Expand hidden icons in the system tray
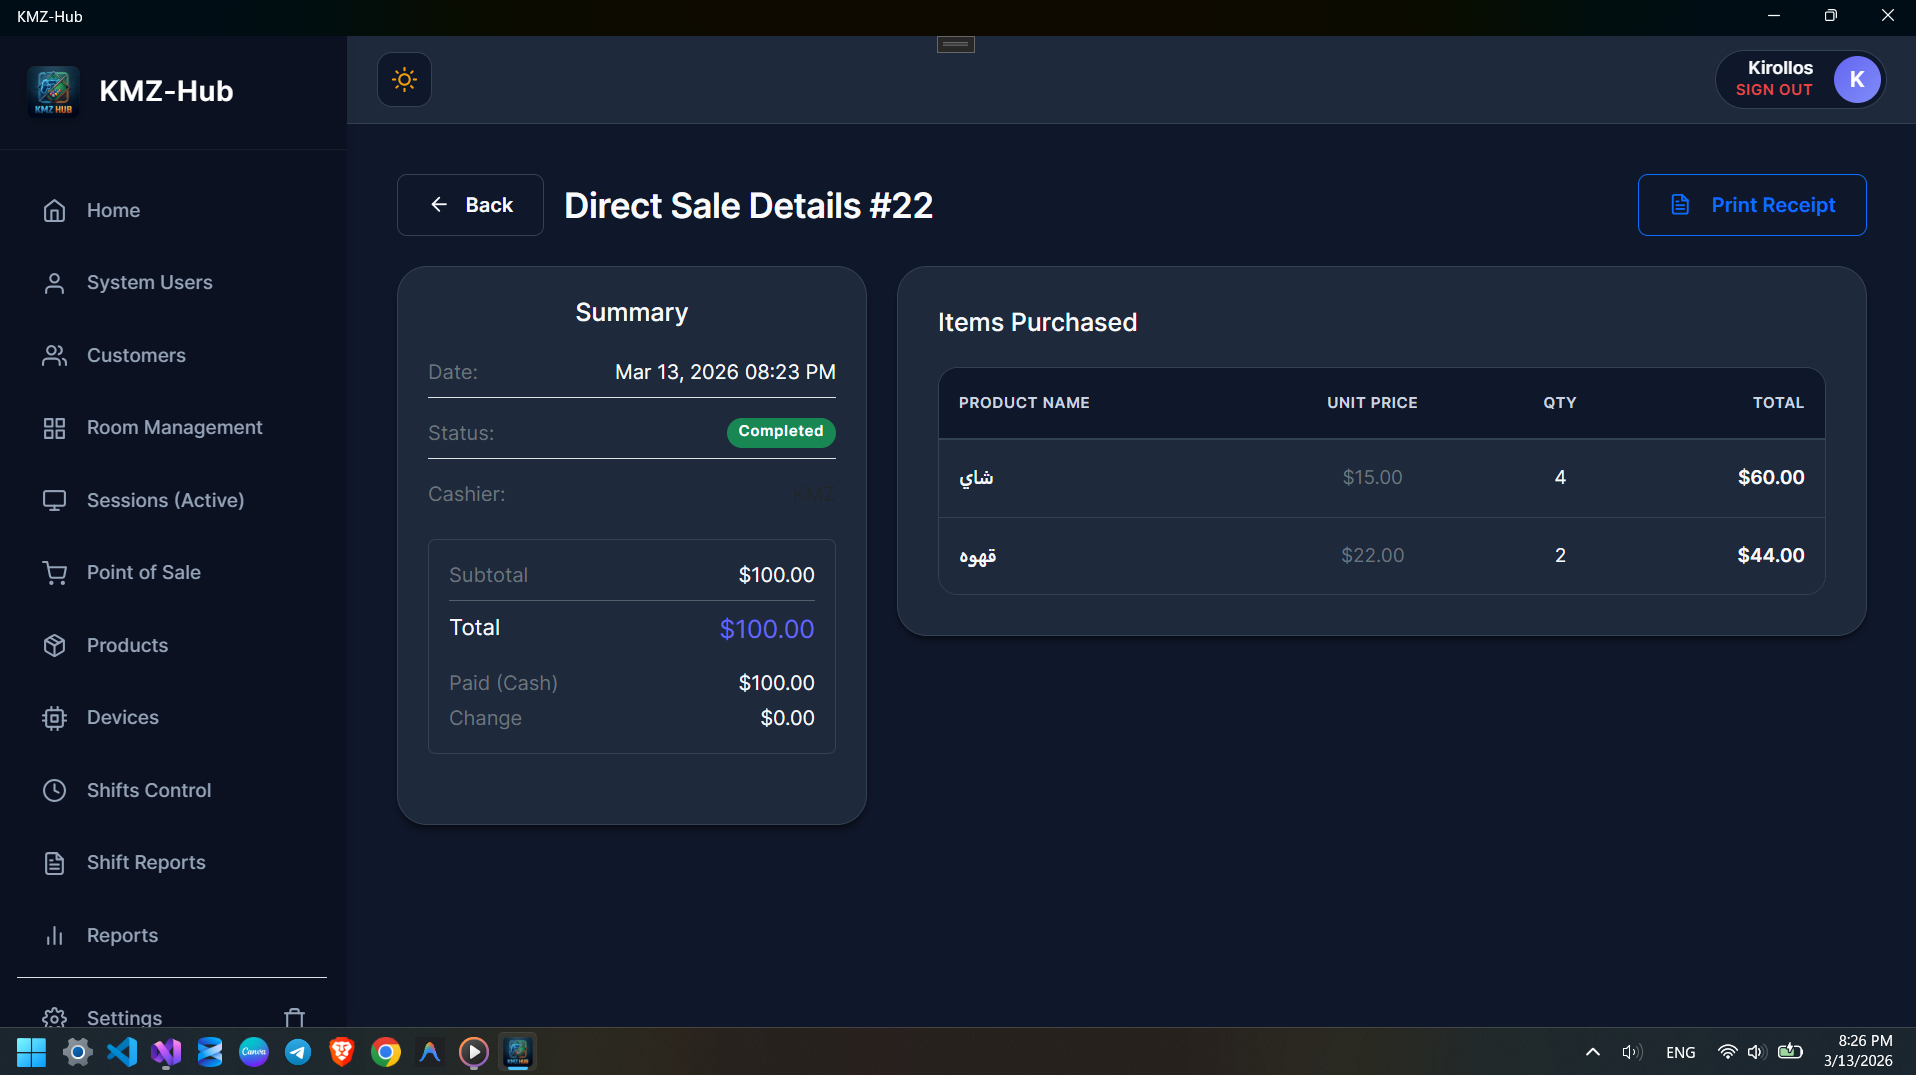The width and height of the screenshot is (1916, 1075). pyautogui.click(x=1592, y=1052)
